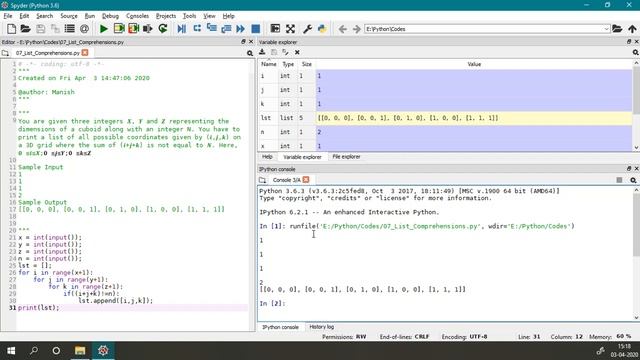The image size is (640, 360).
Task: Stop the current console command
Action: tap(619, 180)
